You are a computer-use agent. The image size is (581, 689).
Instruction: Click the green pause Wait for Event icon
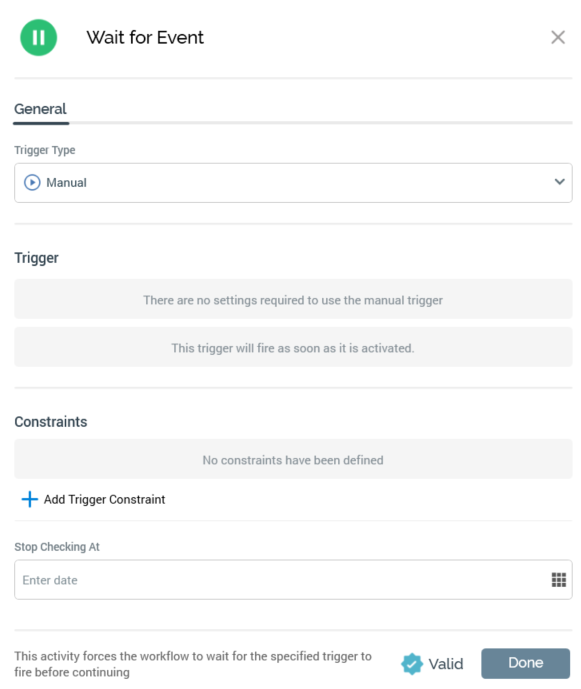tap(39, 37)
